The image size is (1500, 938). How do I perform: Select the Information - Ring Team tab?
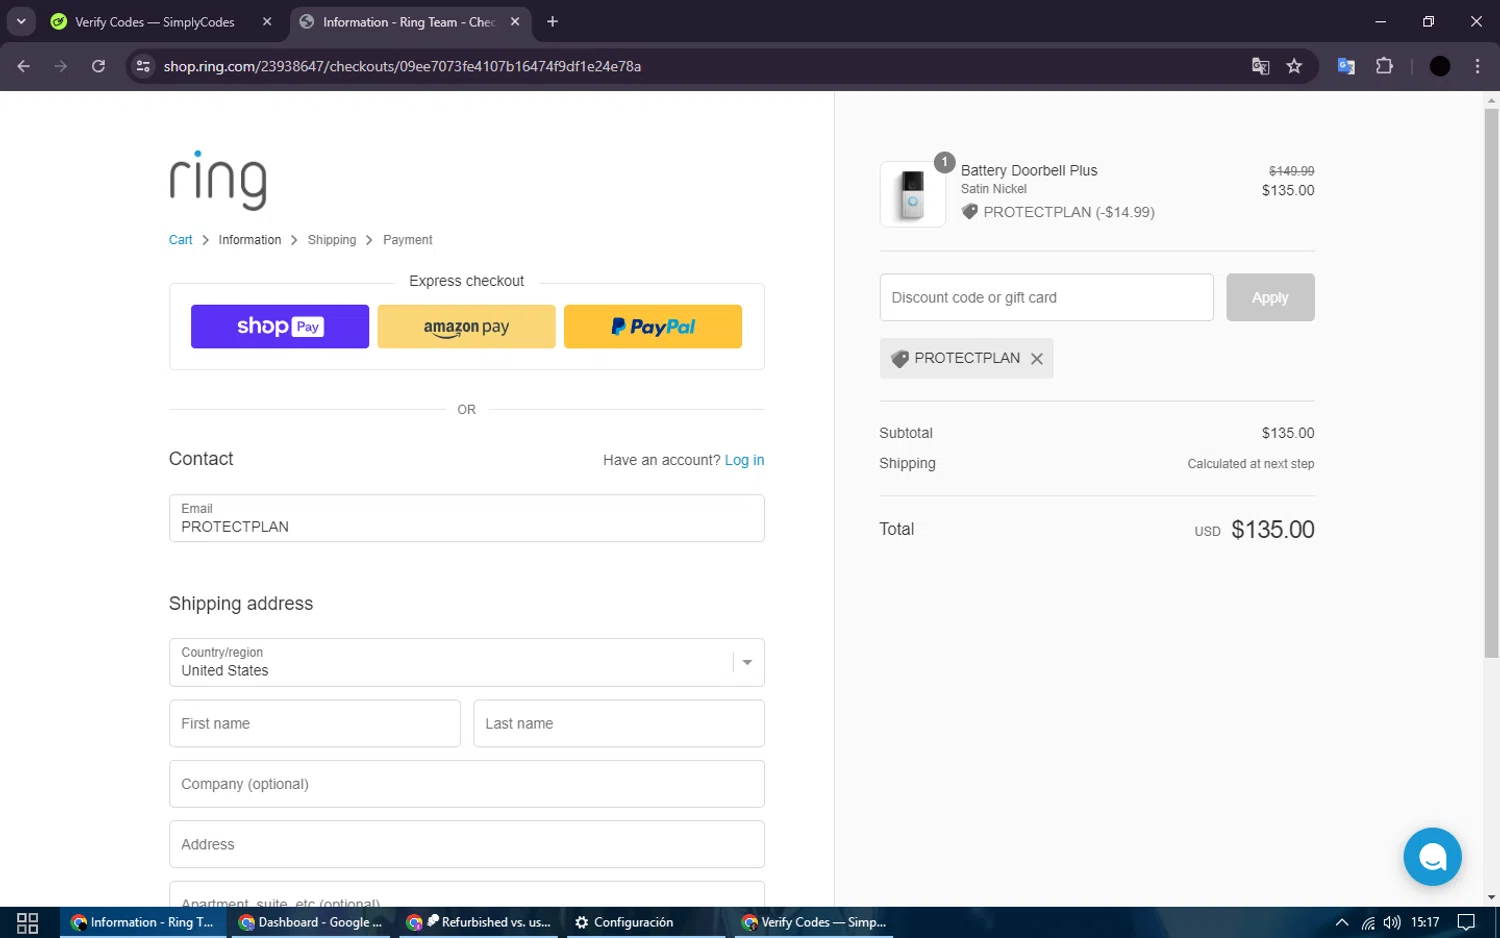pos(408,22)
